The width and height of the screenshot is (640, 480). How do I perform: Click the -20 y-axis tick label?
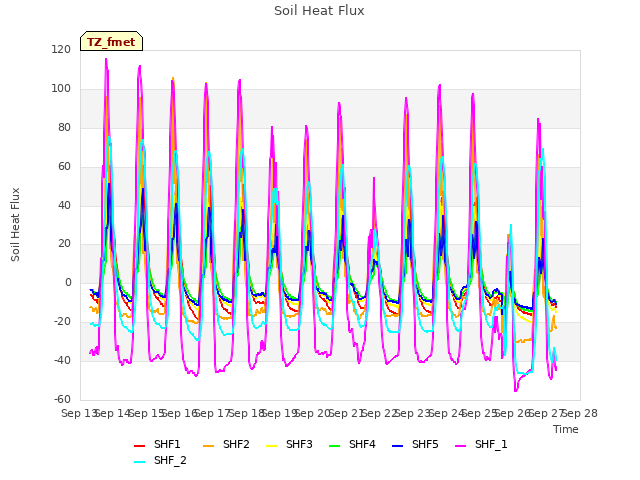click(x=62, y=322)
